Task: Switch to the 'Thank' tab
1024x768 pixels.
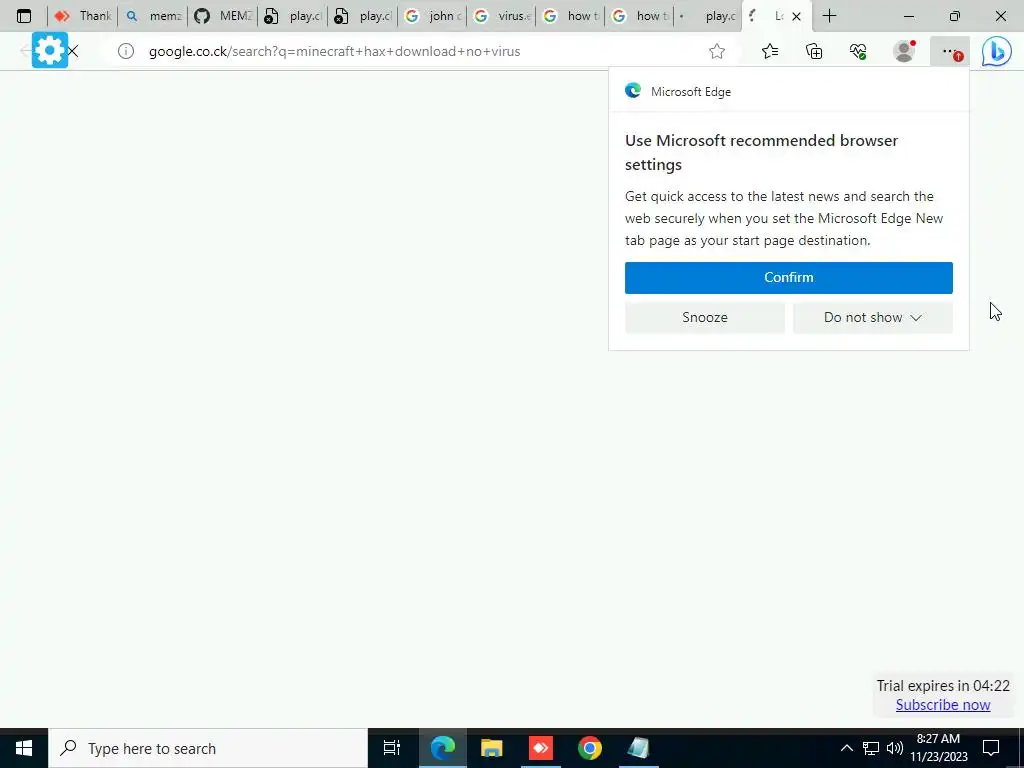Action: [83, 16]
